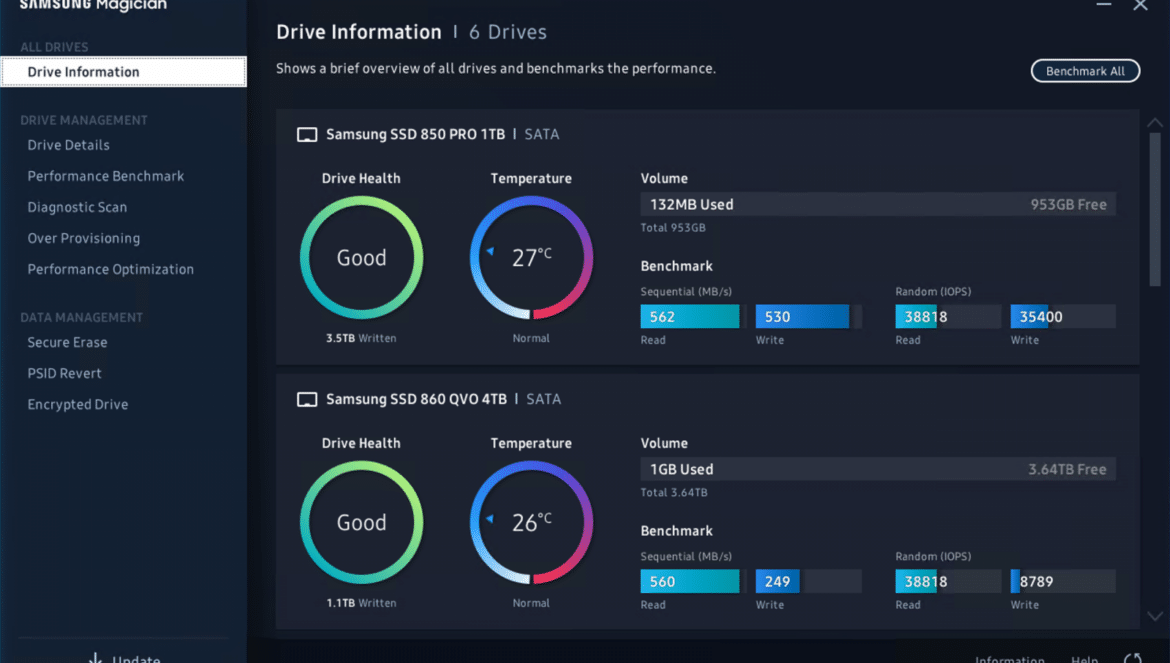Viewport: 1170px width, 663px height.
Task: Click the drive icon beside Samsung SSD 860 QVO
Action: tap(307, 400)
